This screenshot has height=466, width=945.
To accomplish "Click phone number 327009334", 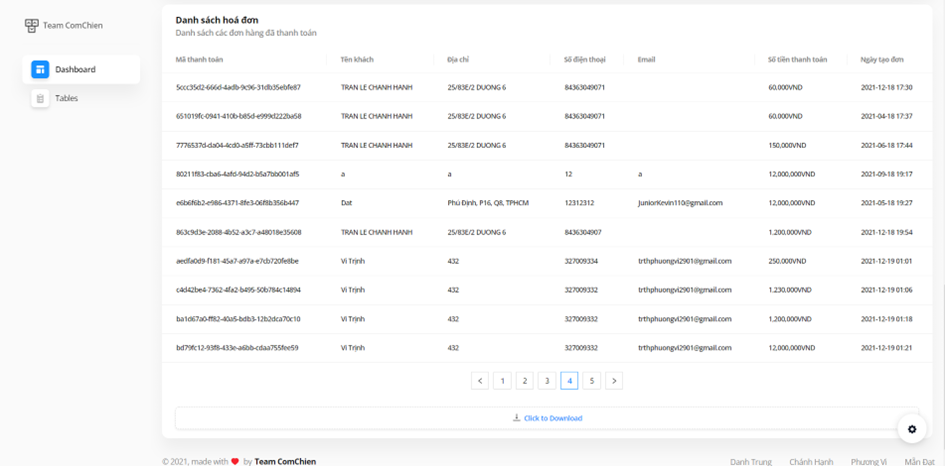I will pyautogui.click(x=581, y=261).
